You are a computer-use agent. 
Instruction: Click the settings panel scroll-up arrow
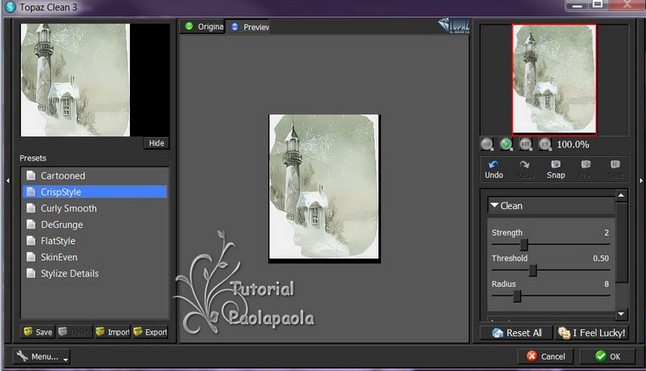pyautogui.click(x=621, y=195)
